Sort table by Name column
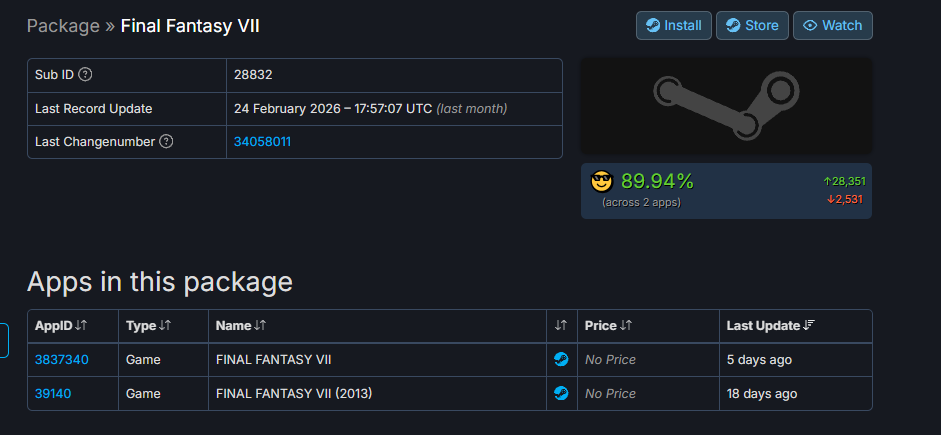This screenshot has height=435, width=941. [241, 326]
